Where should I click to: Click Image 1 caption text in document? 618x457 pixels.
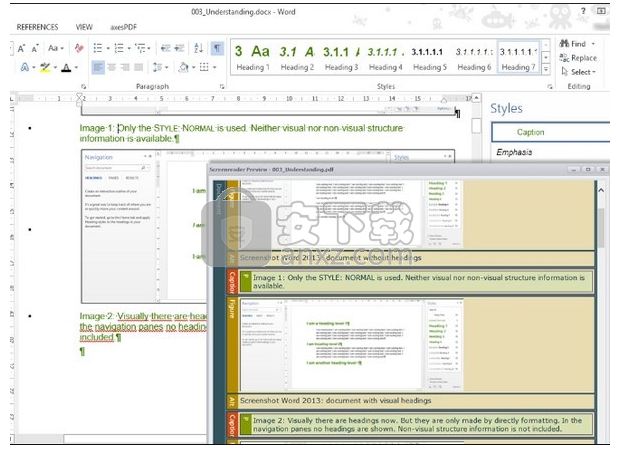(241, 133)
